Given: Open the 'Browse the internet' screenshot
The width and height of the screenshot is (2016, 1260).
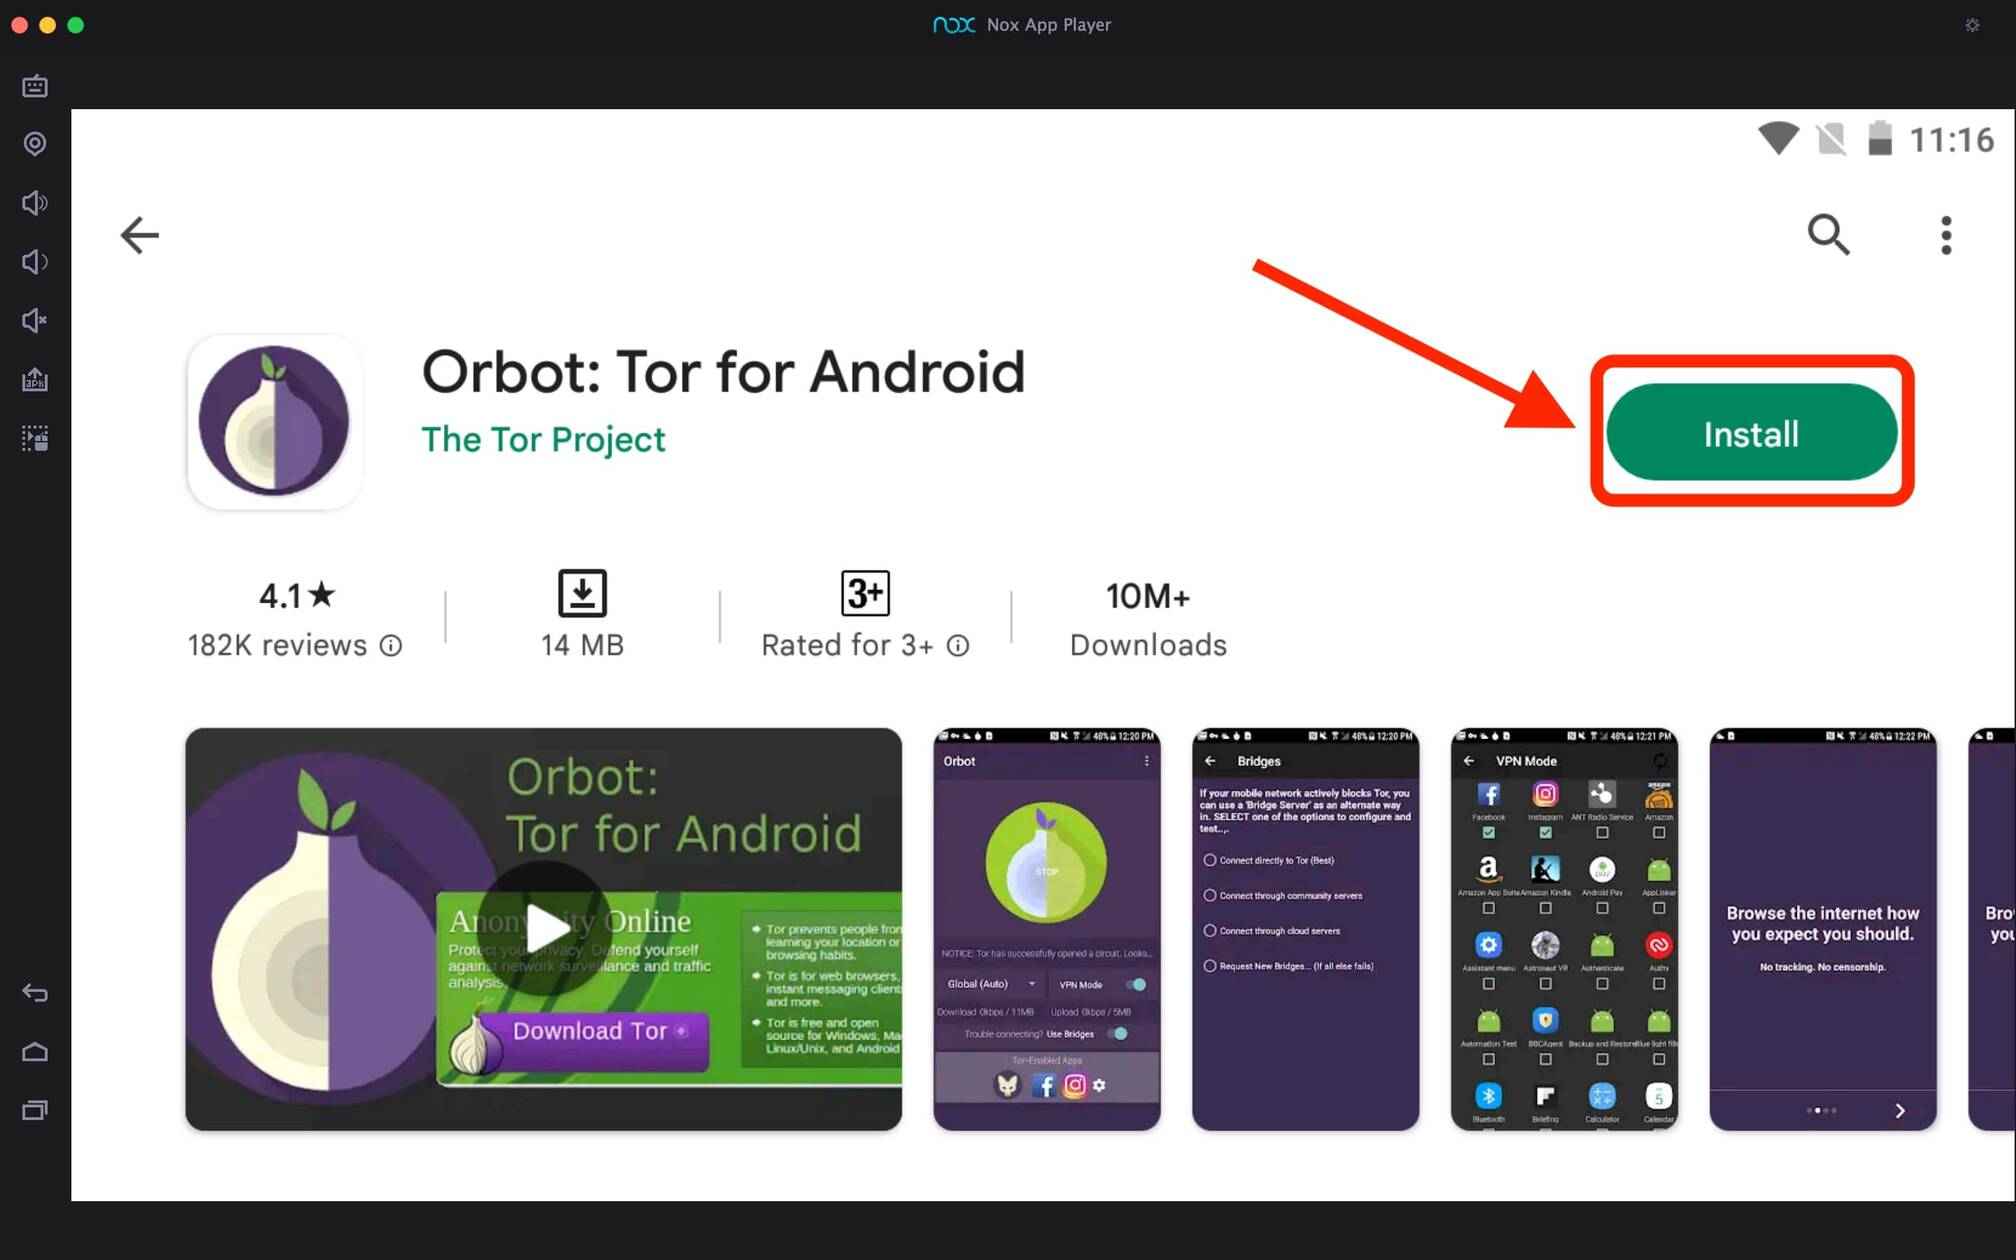Looking at the screenshot, I should click(x=1823, y=929).
